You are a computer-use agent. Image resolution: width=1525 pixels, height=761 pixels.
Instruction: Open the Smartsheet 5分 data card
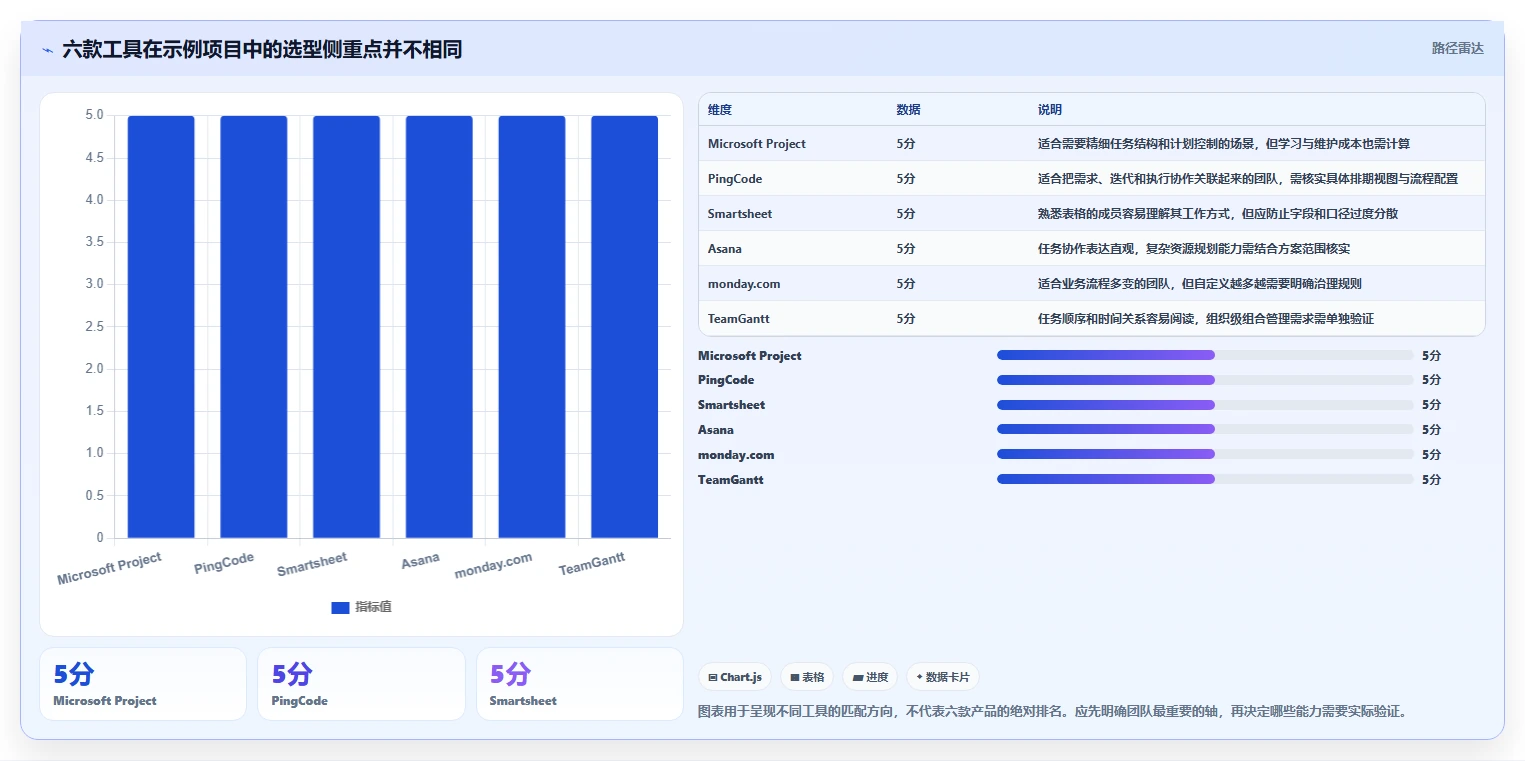point(580,684)
